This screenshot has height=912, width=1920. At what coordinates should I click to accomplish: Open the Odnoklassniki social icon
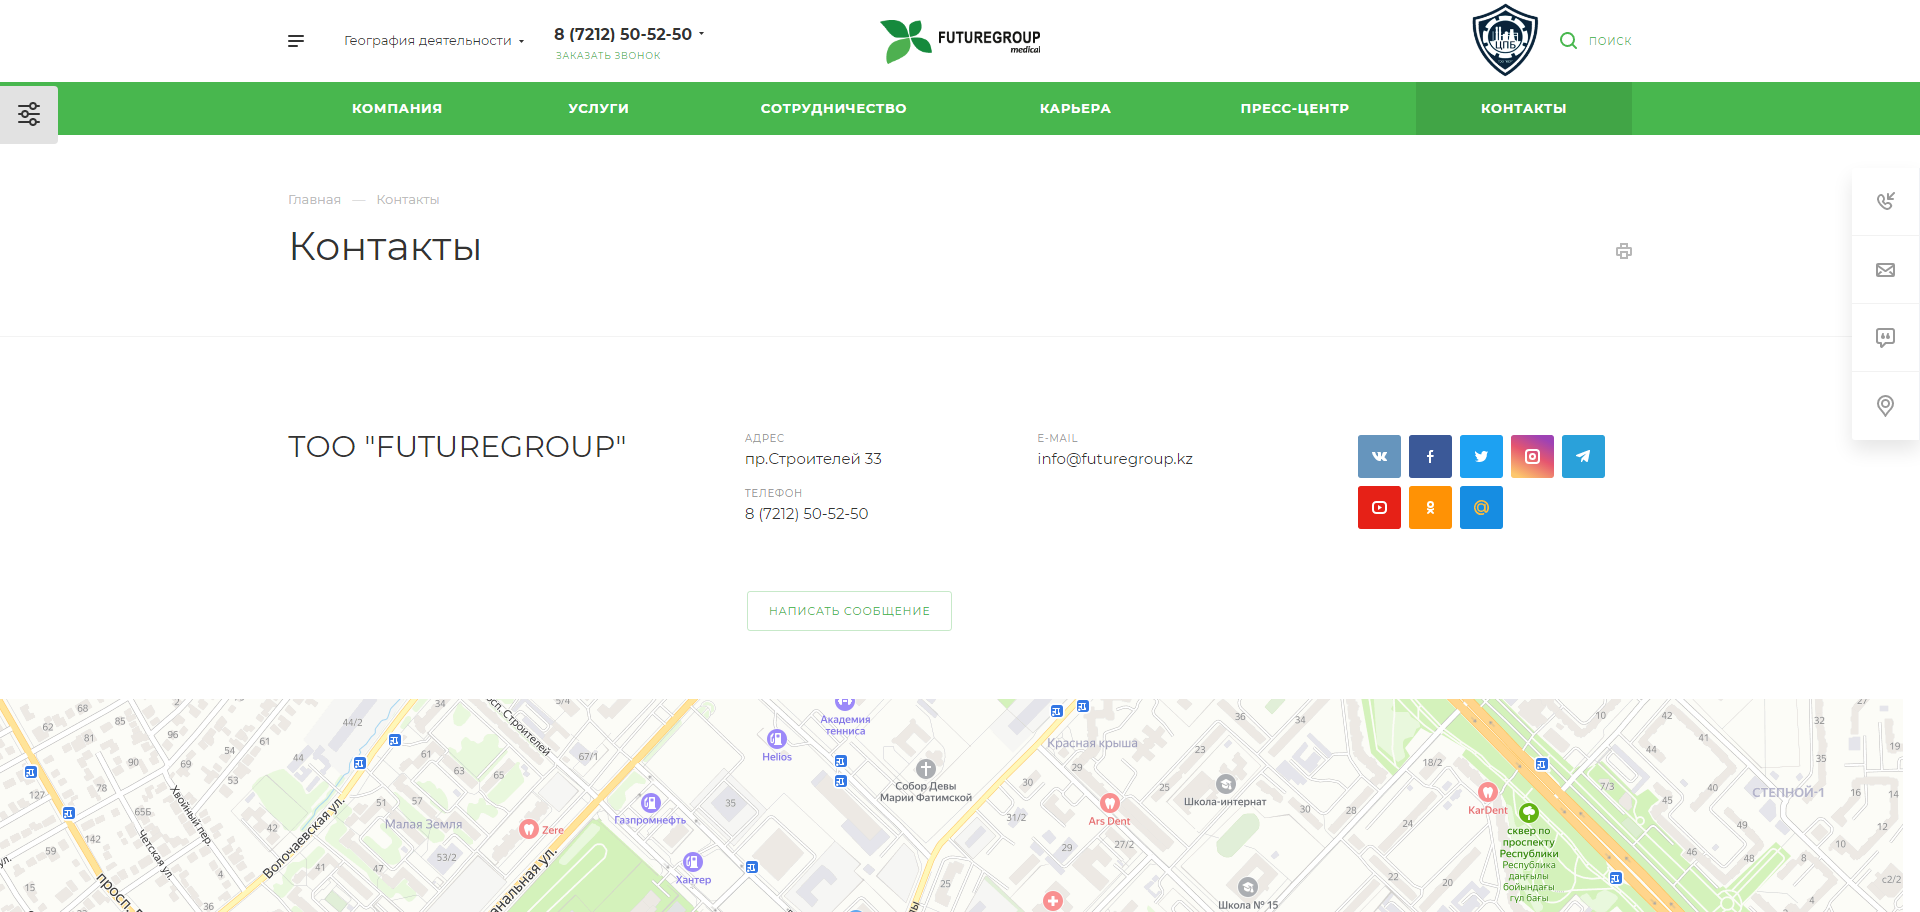coord(1430,507)
